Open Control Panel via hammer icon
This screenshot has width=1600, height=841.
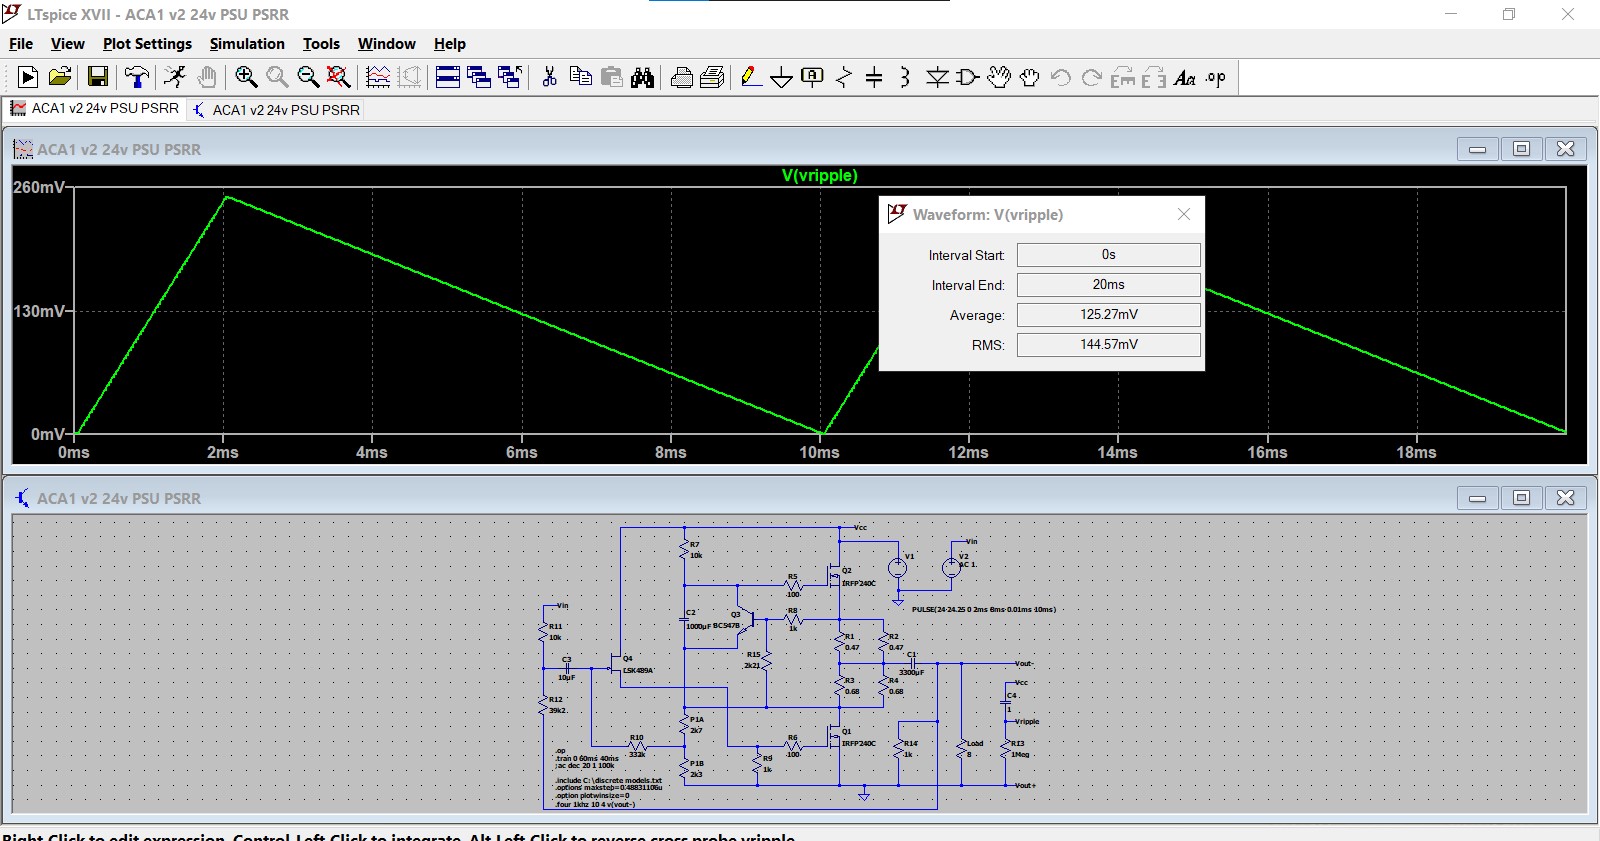coord(137,77)
